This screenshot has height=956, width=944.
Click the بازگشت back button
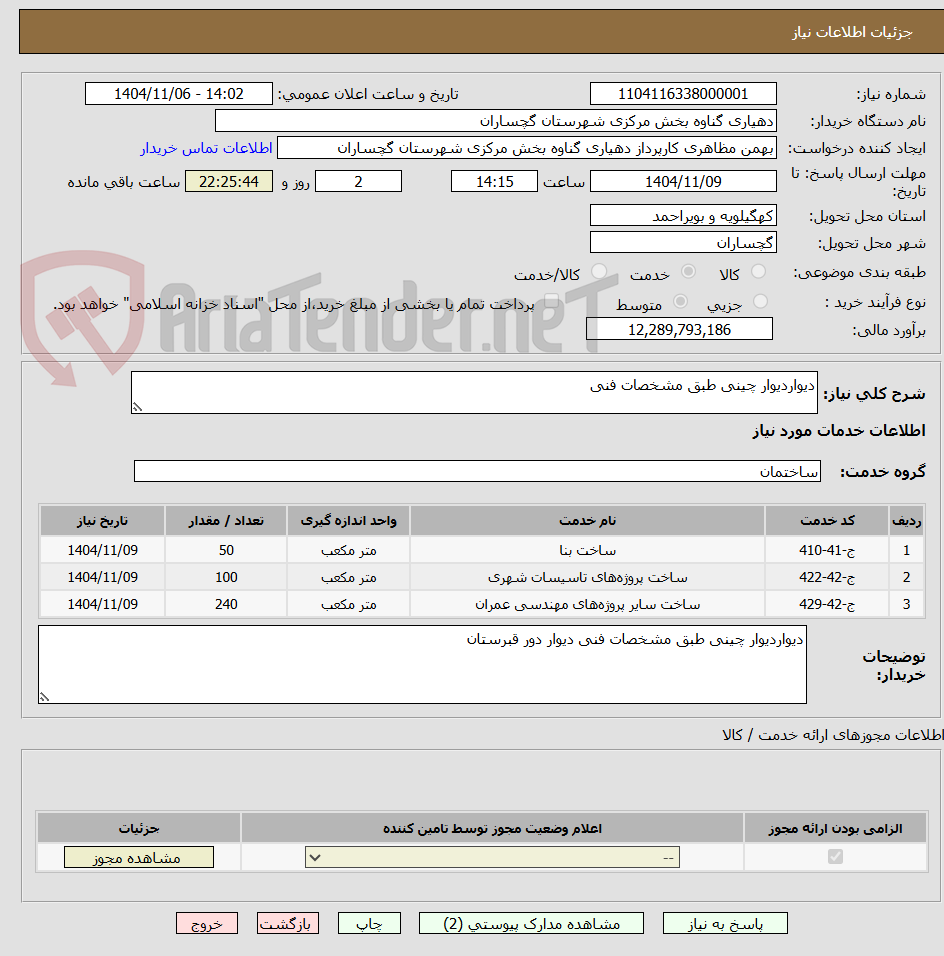point(287,923)
